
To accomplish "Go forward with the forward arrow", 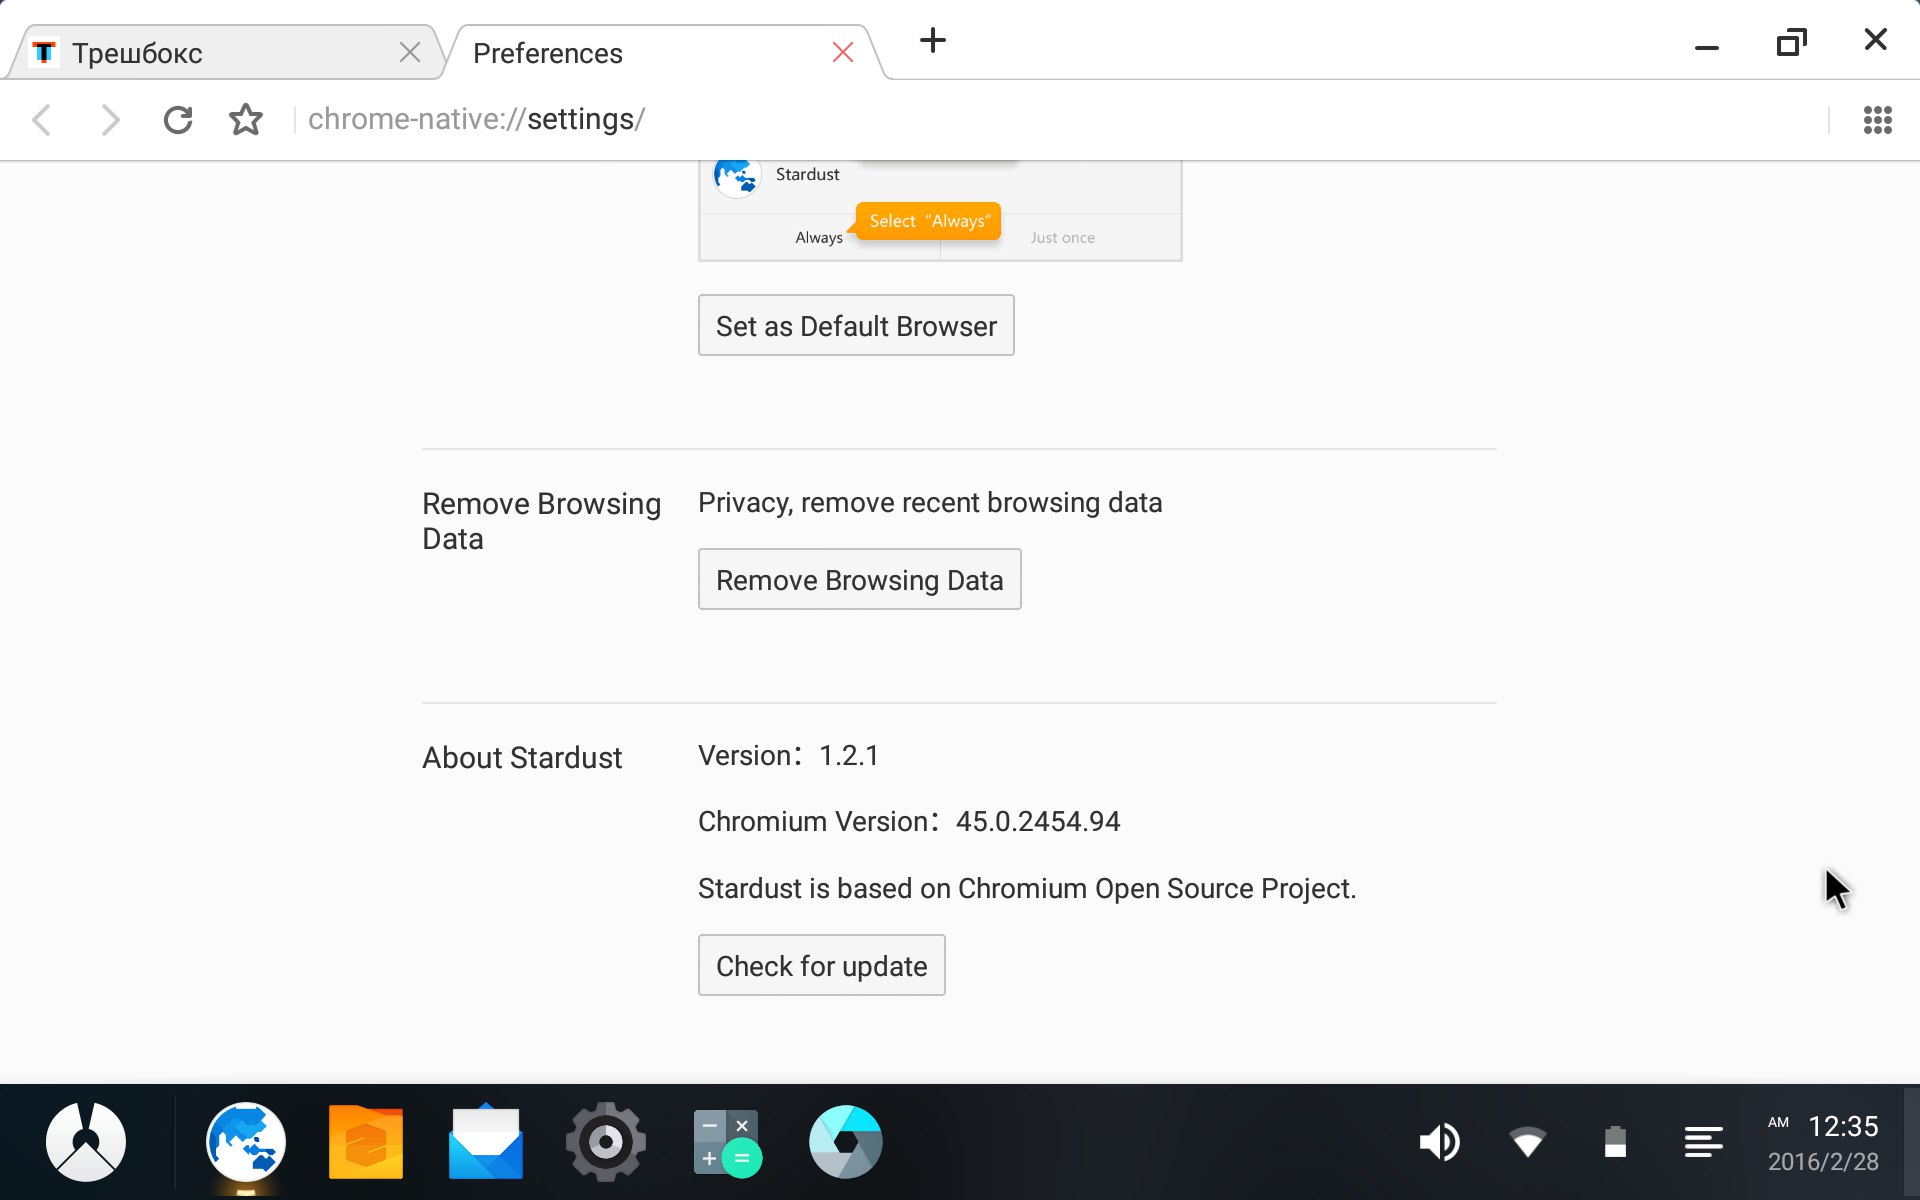I will [110, 120].
